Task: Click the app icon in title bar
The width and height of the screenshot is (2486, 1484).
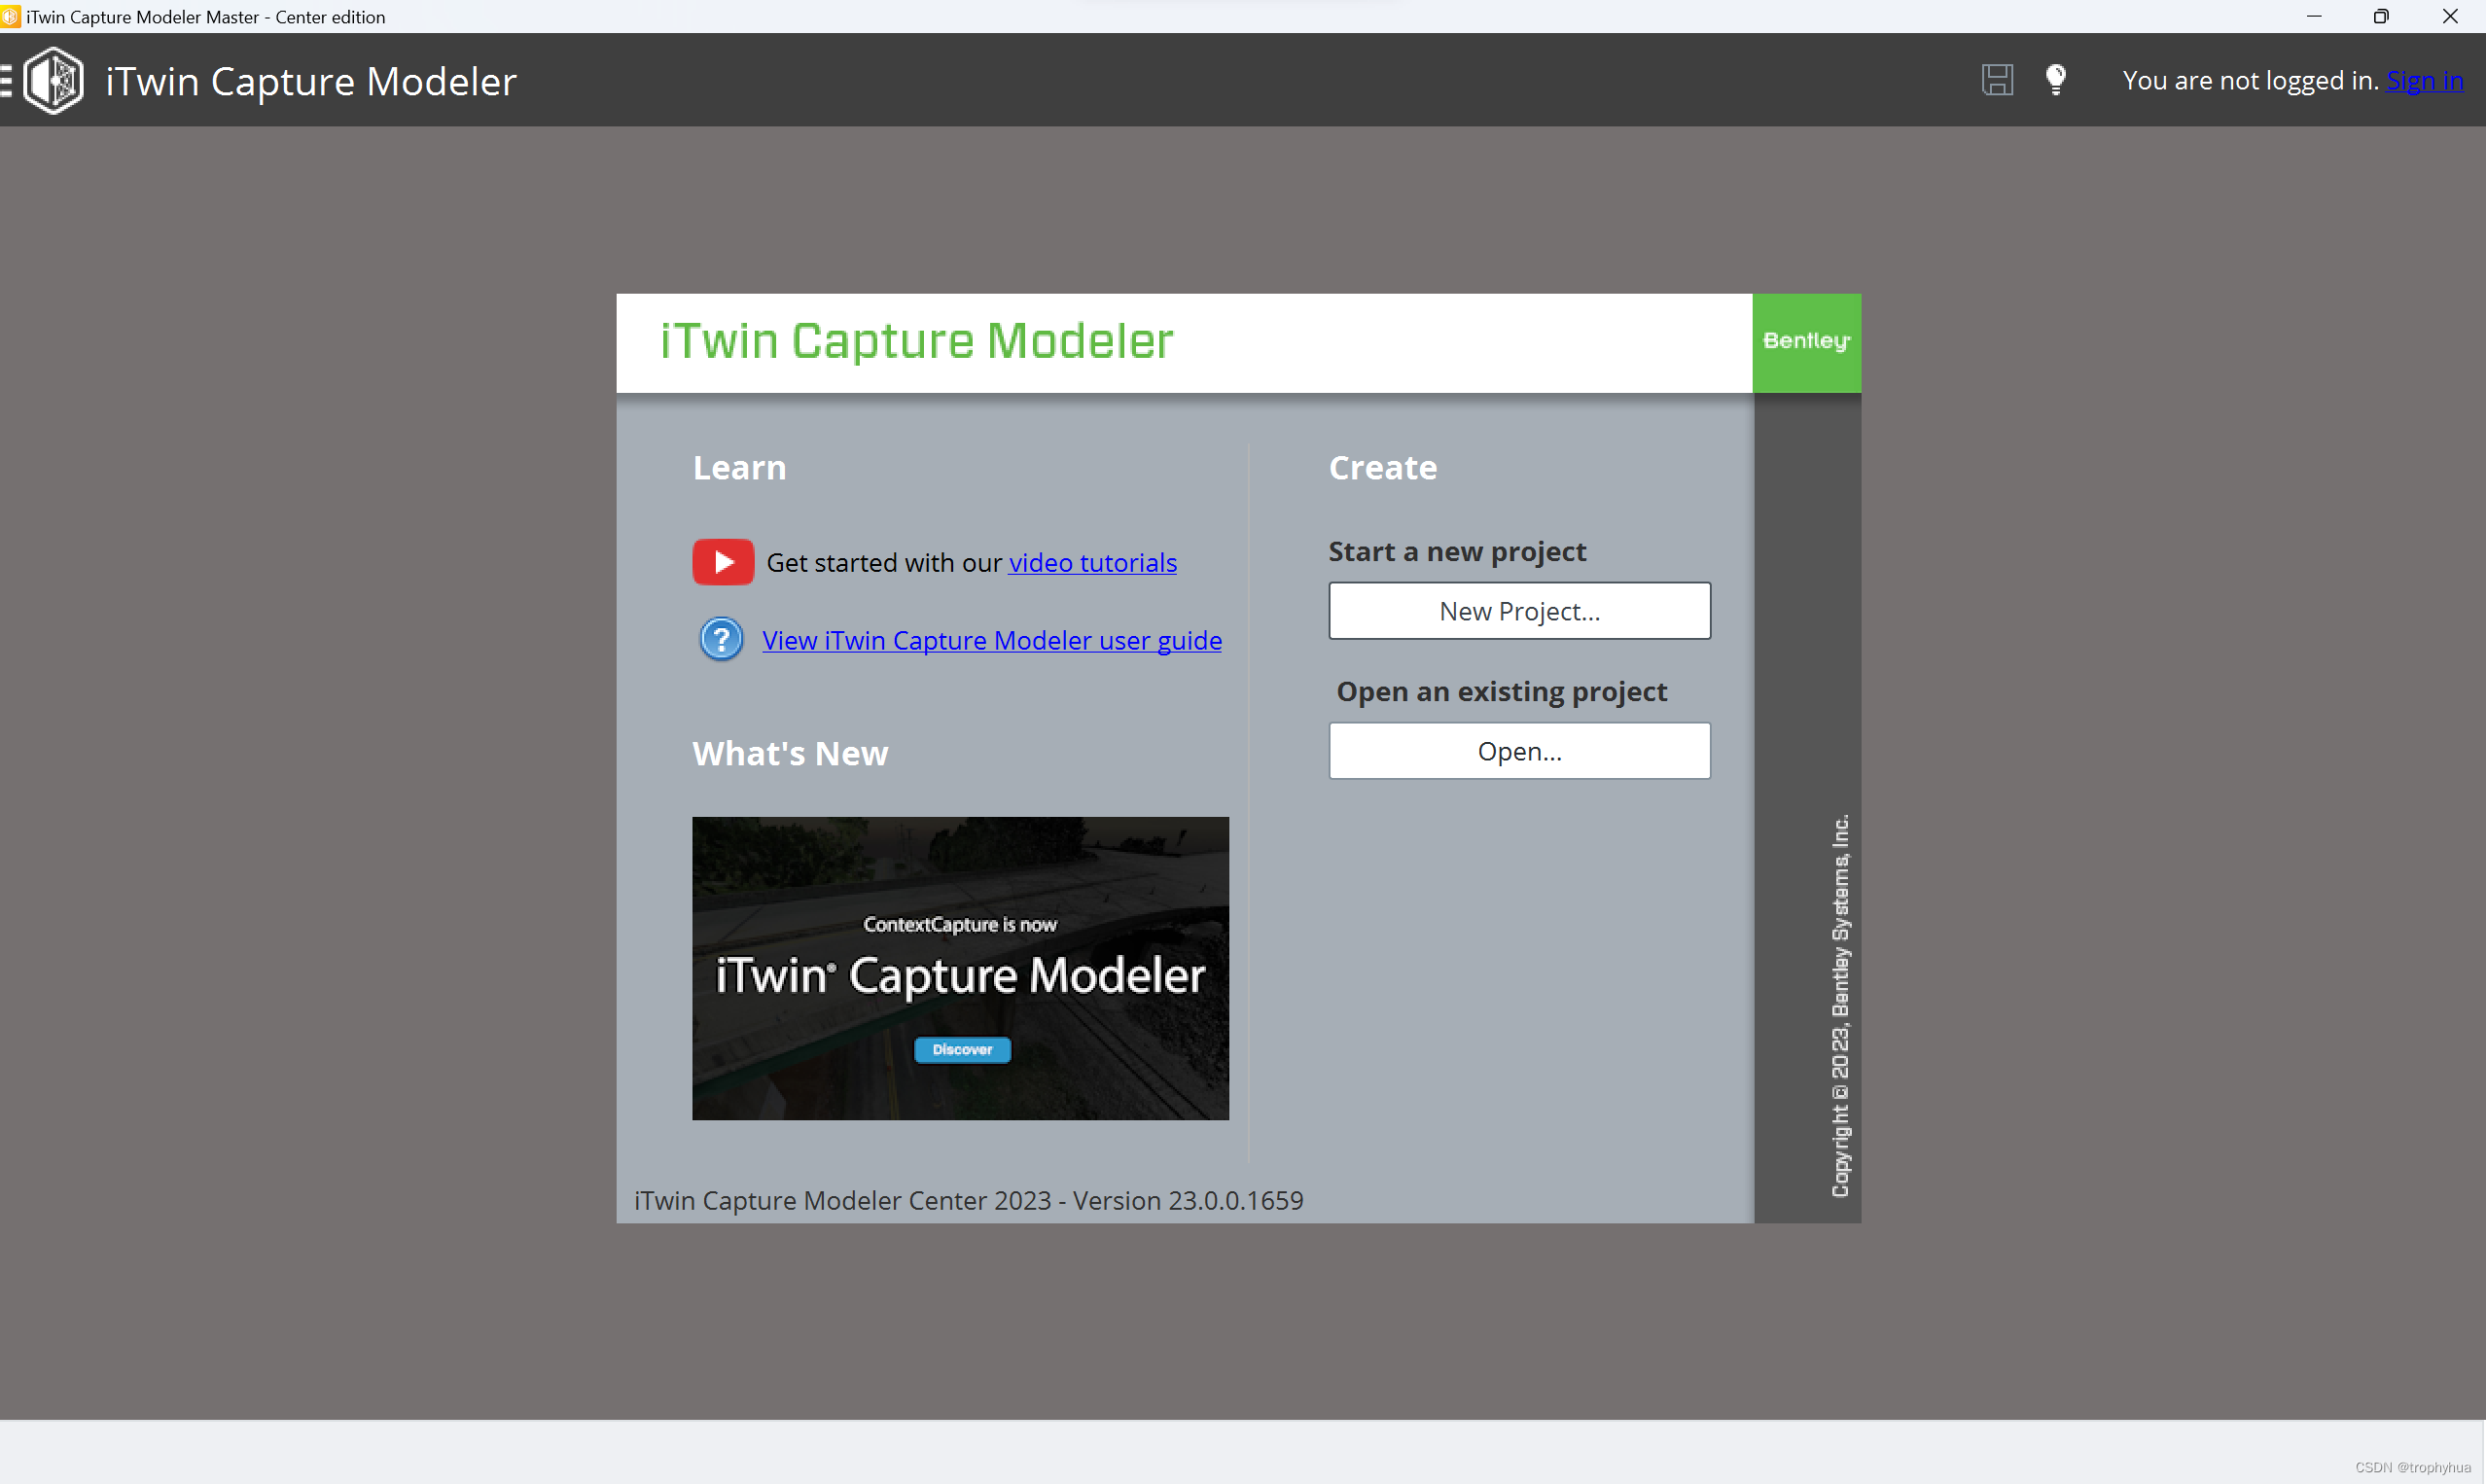Action: coord(10,17)
